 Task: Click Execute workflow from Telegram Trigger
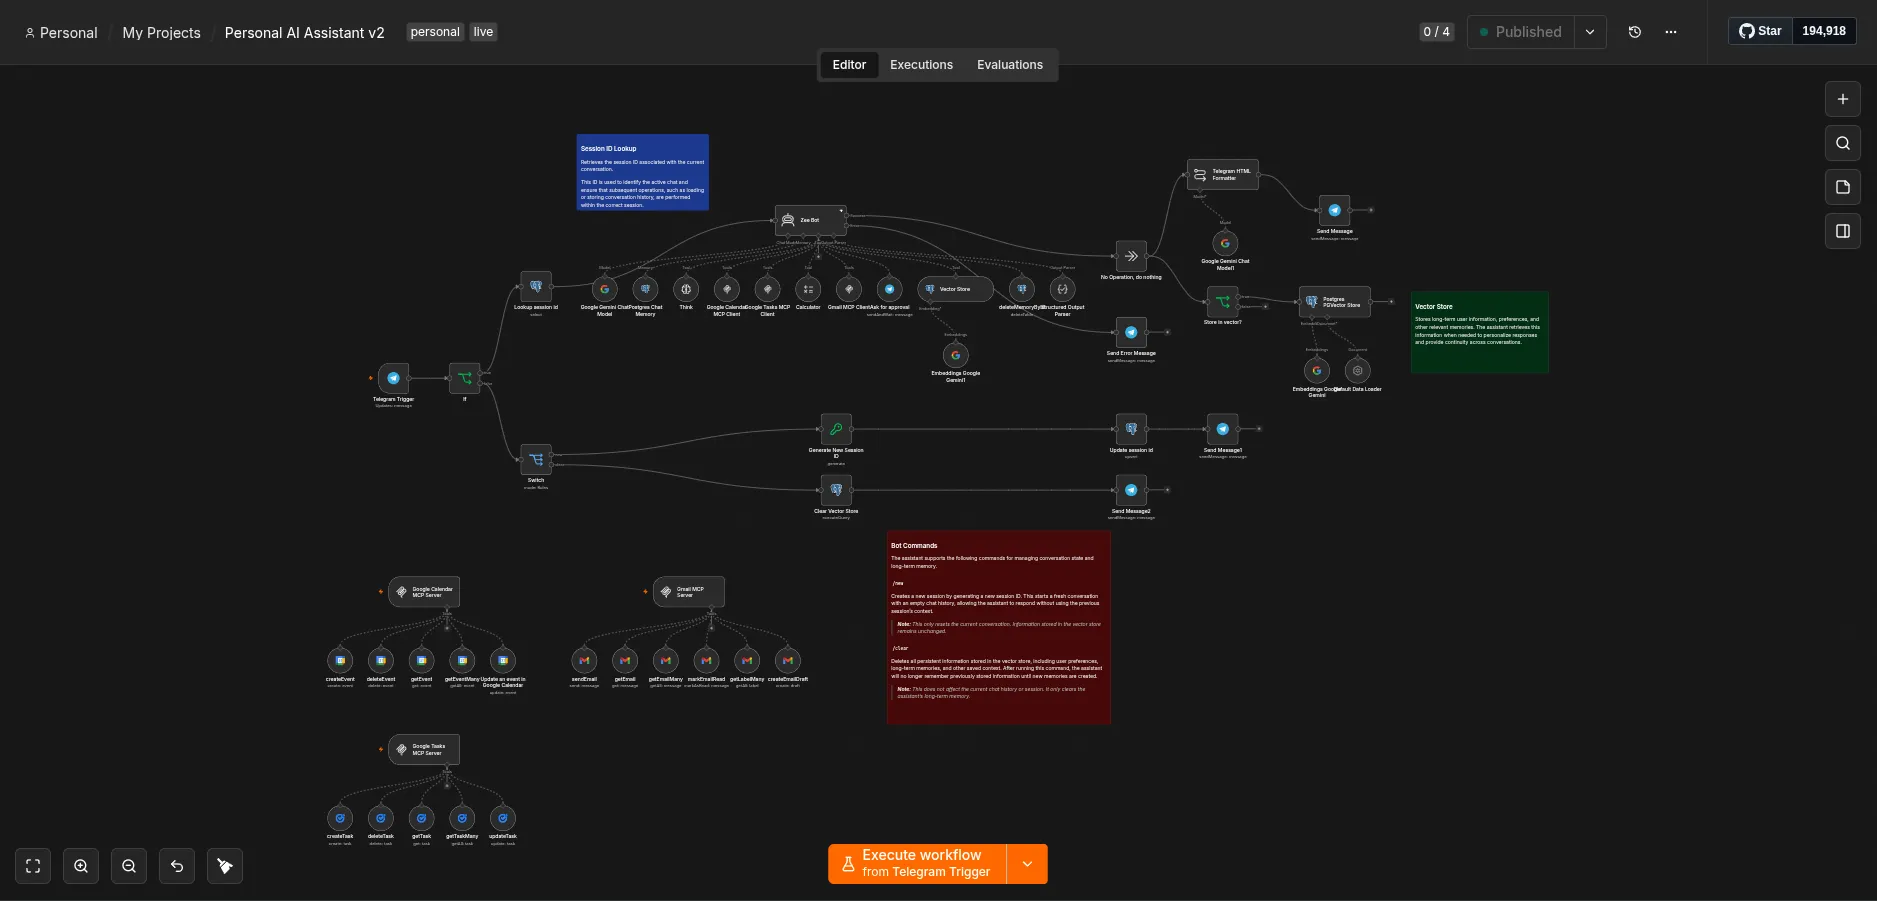point(917,864)
